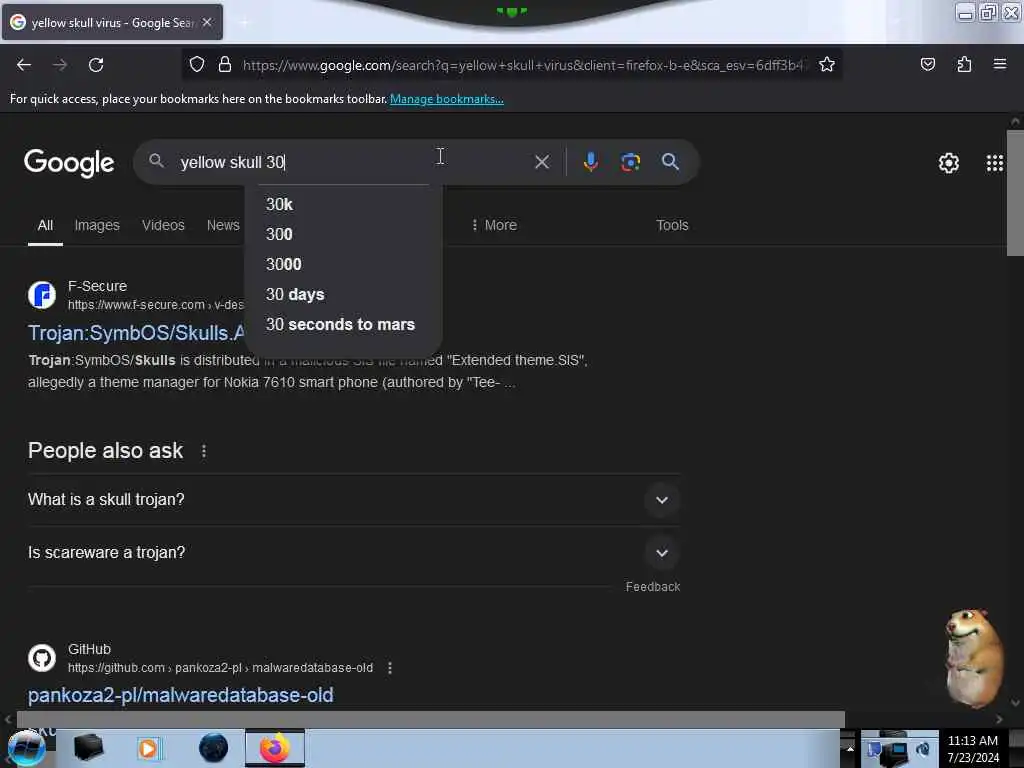Submit search with the magnifier button

coord(670,162)
